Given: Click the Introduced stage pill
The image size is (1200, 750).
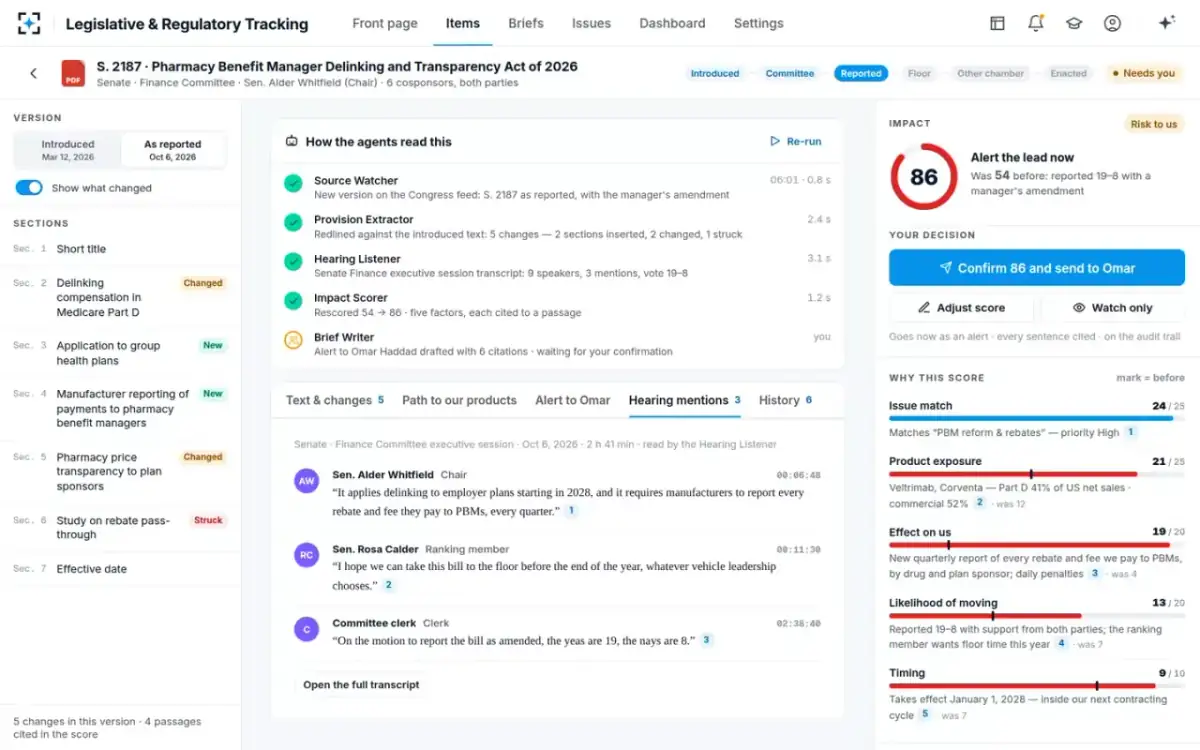Looking at the screenshot, I should [715, 73].
